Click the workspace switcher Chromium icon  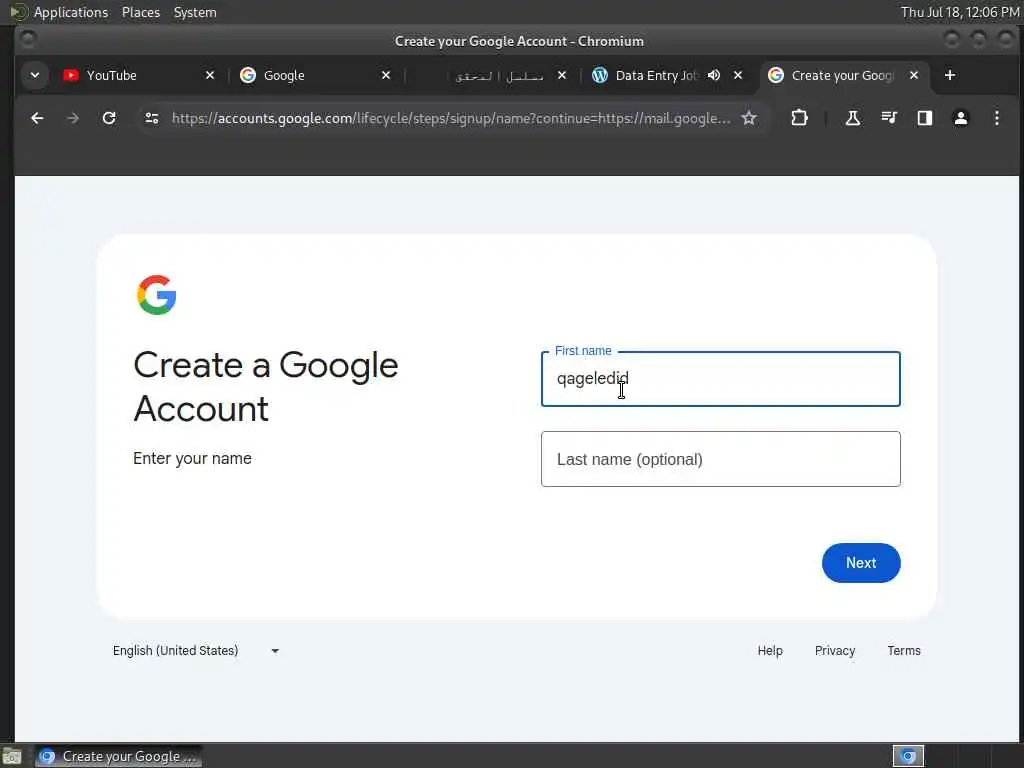908,756
